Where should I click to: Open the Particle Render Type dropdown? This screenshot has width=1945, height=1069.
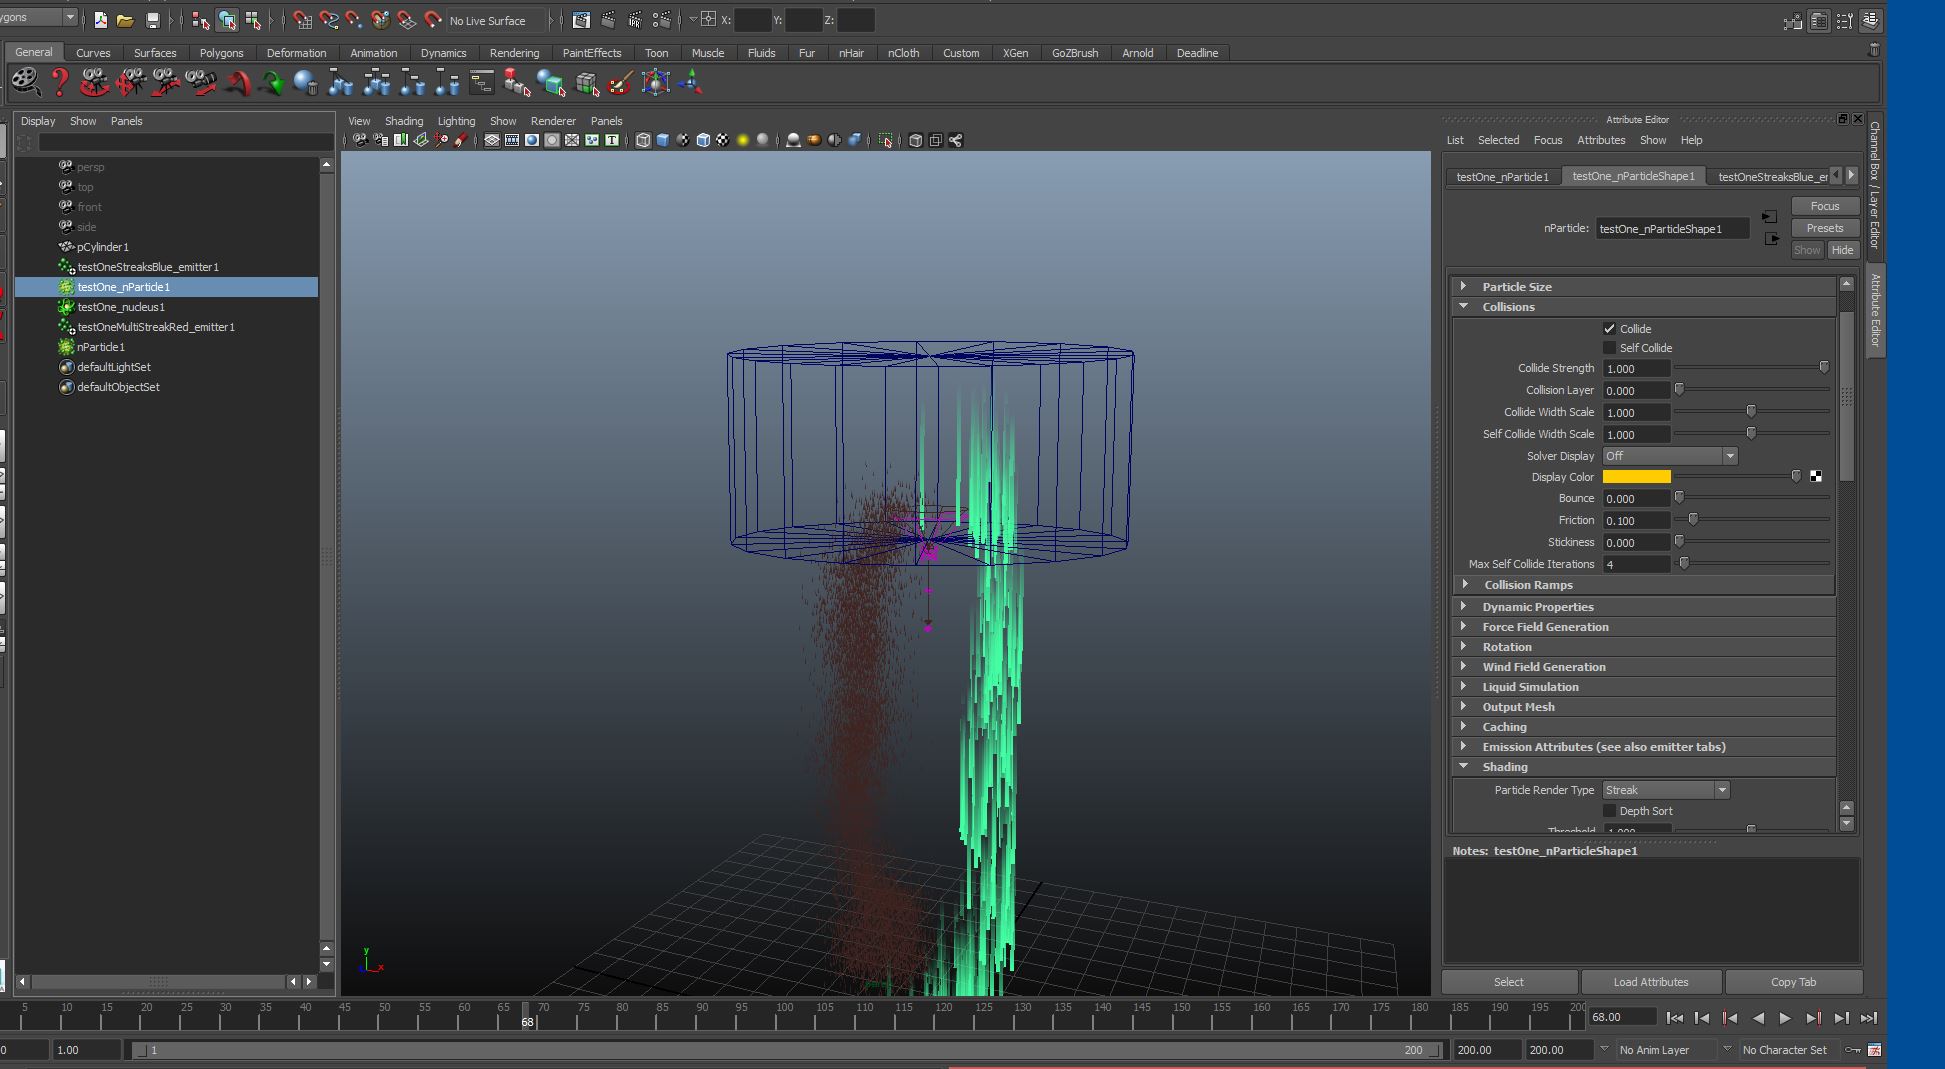pos(1665,790)
